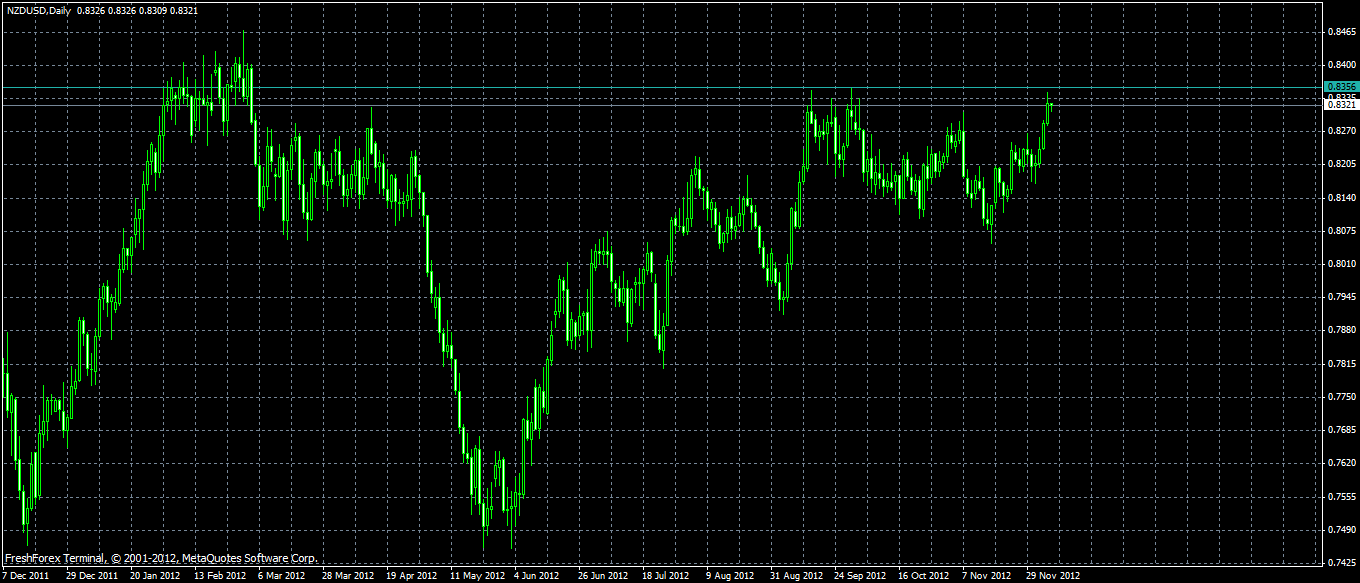Click the 0.8270 price scale value
Viewport: 1360px width, 583px height.
tap(1341, 131)
